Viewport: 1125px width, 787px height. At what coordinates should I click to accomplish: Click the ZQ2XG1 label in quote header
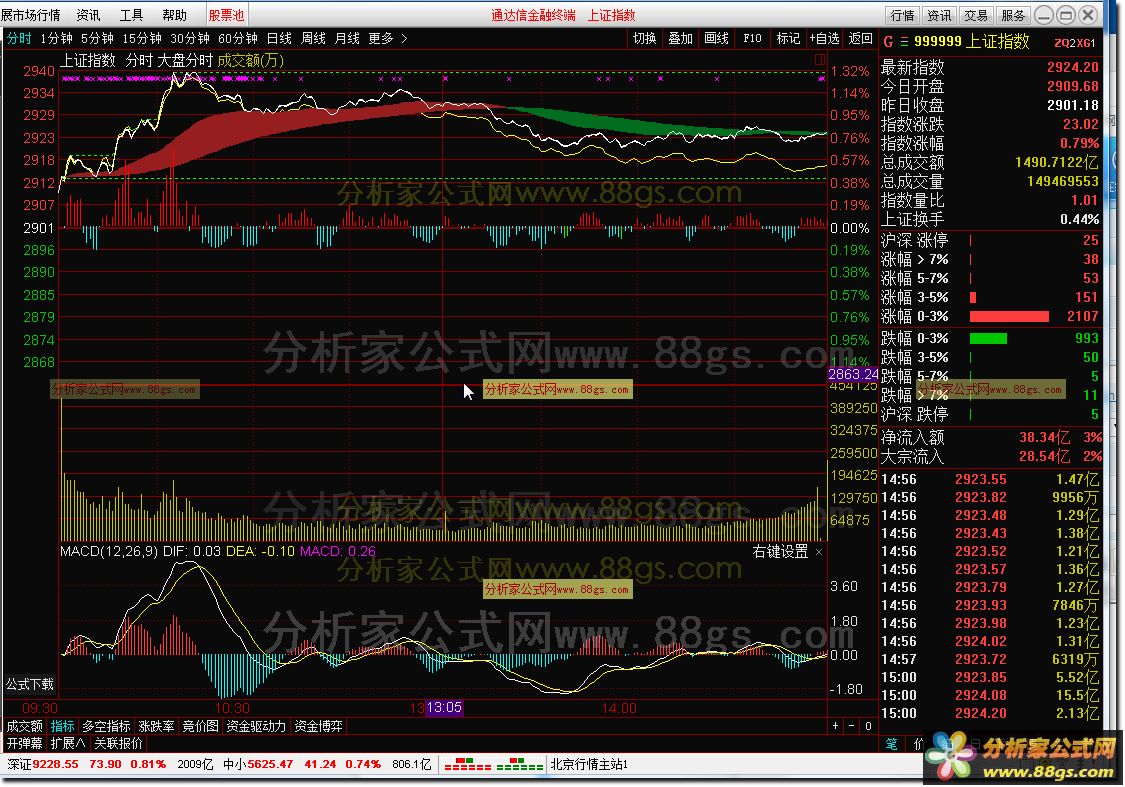(1075, 43)
